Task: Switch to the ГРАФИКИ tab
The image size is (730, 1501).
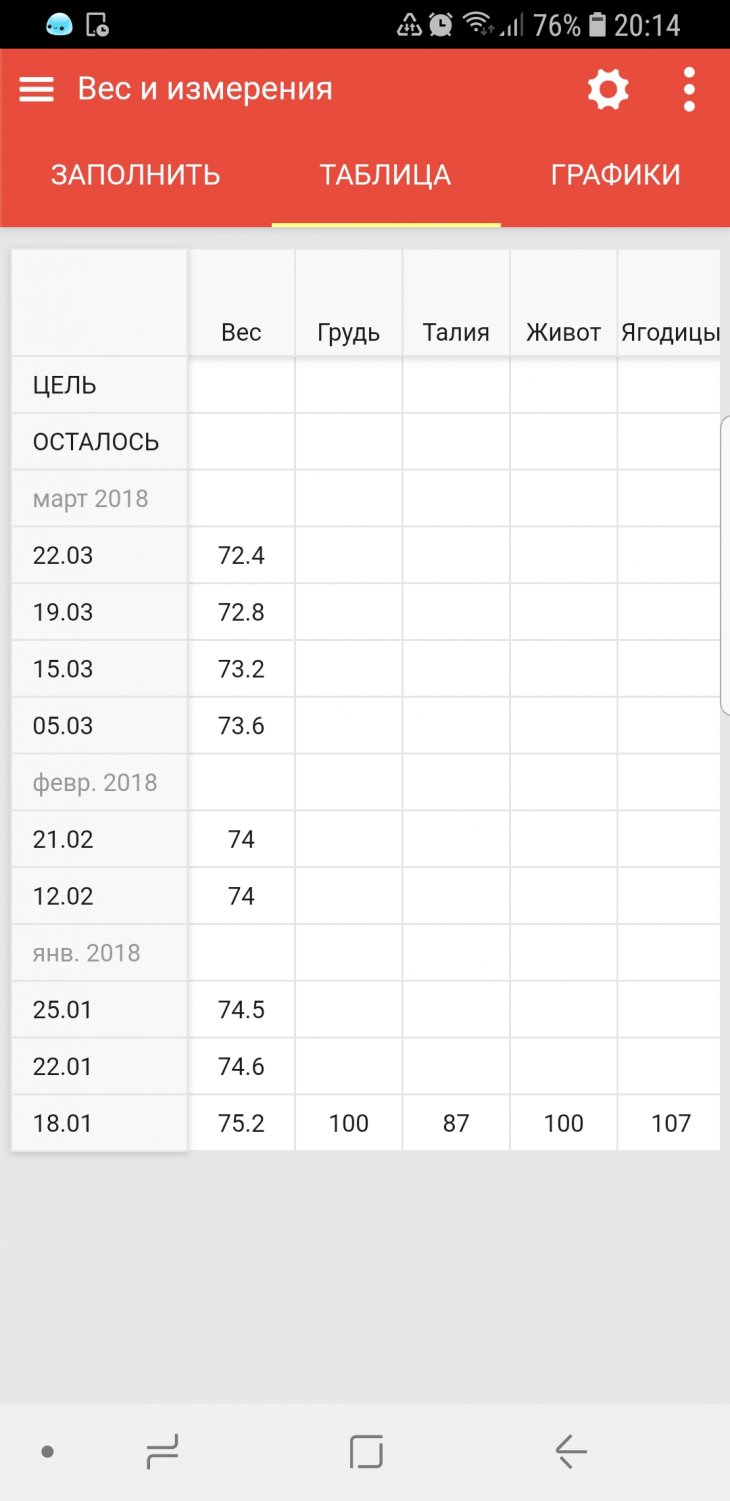Action: pyautogui.click(x=615, y=175)
